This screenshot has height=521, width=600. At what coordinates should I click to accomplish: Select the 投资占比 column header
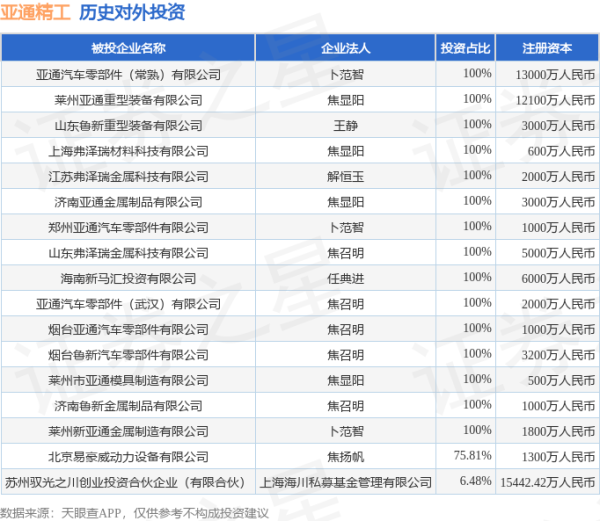click(465, 48)
